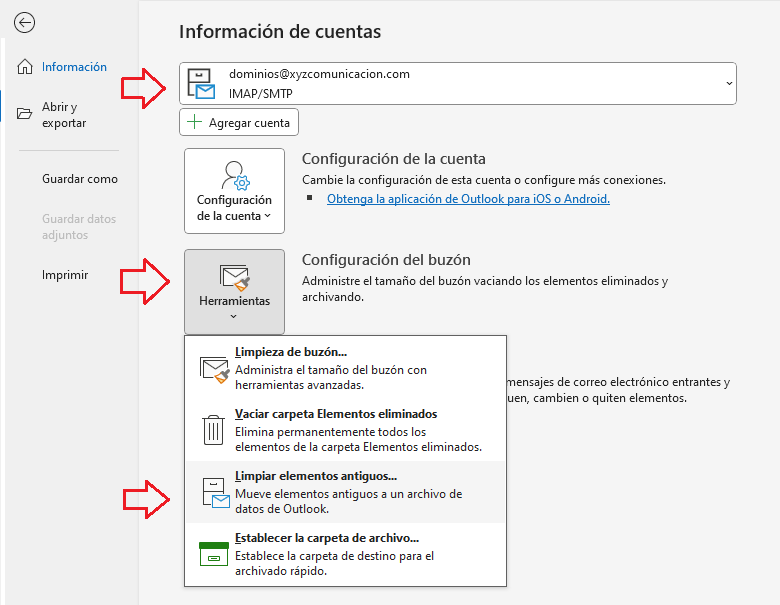The image size is (780, 605).
Task: Click the green archive folder icon
Action: 214,553
